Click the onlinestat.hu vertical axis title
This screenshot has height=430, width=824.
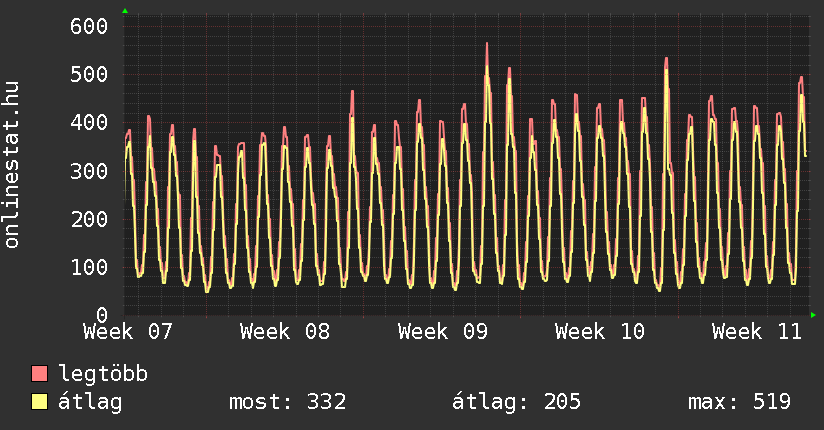(13, 165)
